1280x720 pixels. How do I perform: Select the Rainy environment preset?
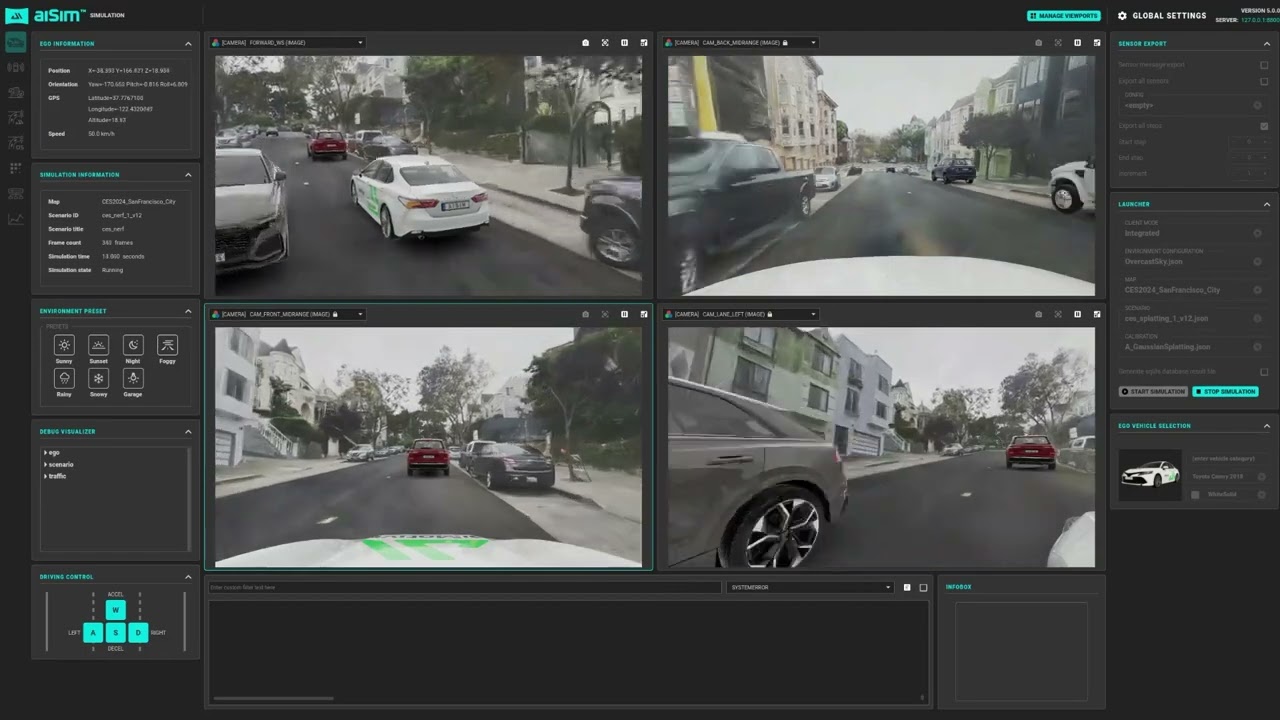(x=64, y=378)
